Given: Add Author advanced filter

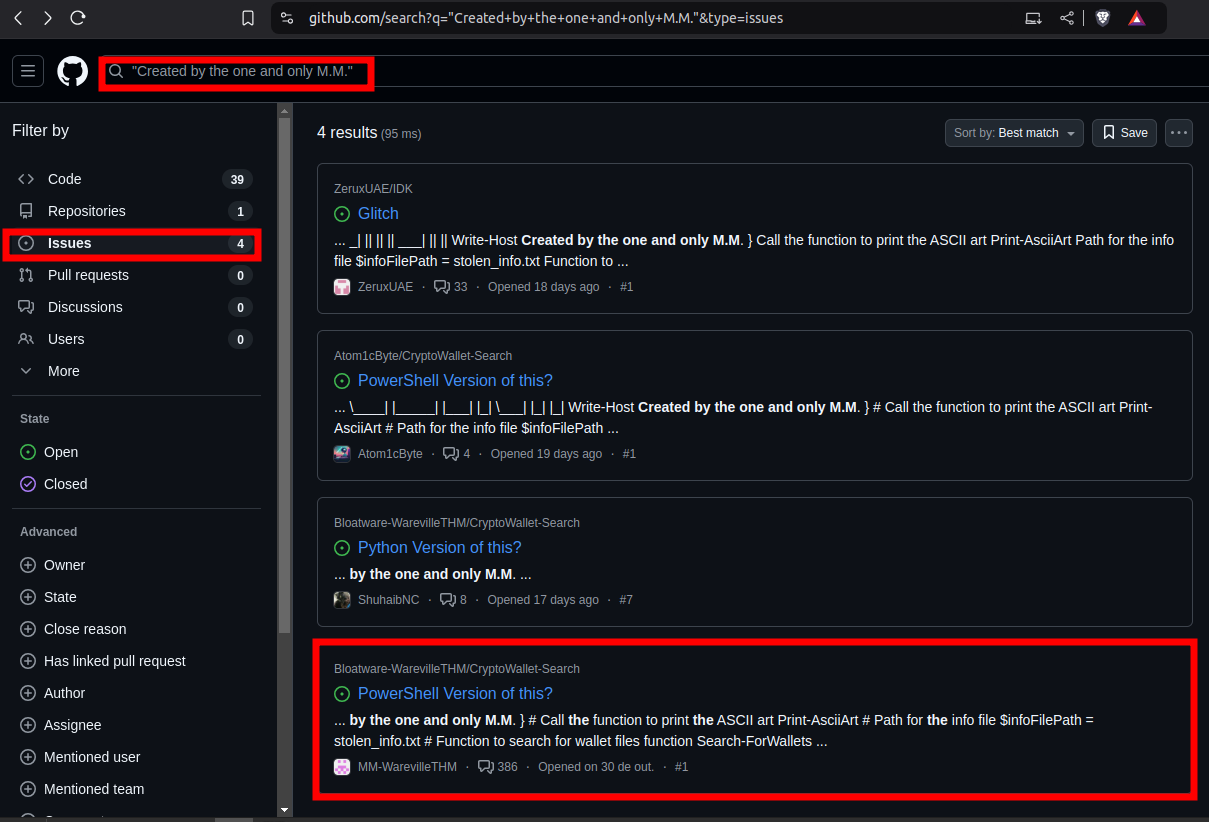Looking at the screenshot, I should pyautogui.click(x=53, y=693).
